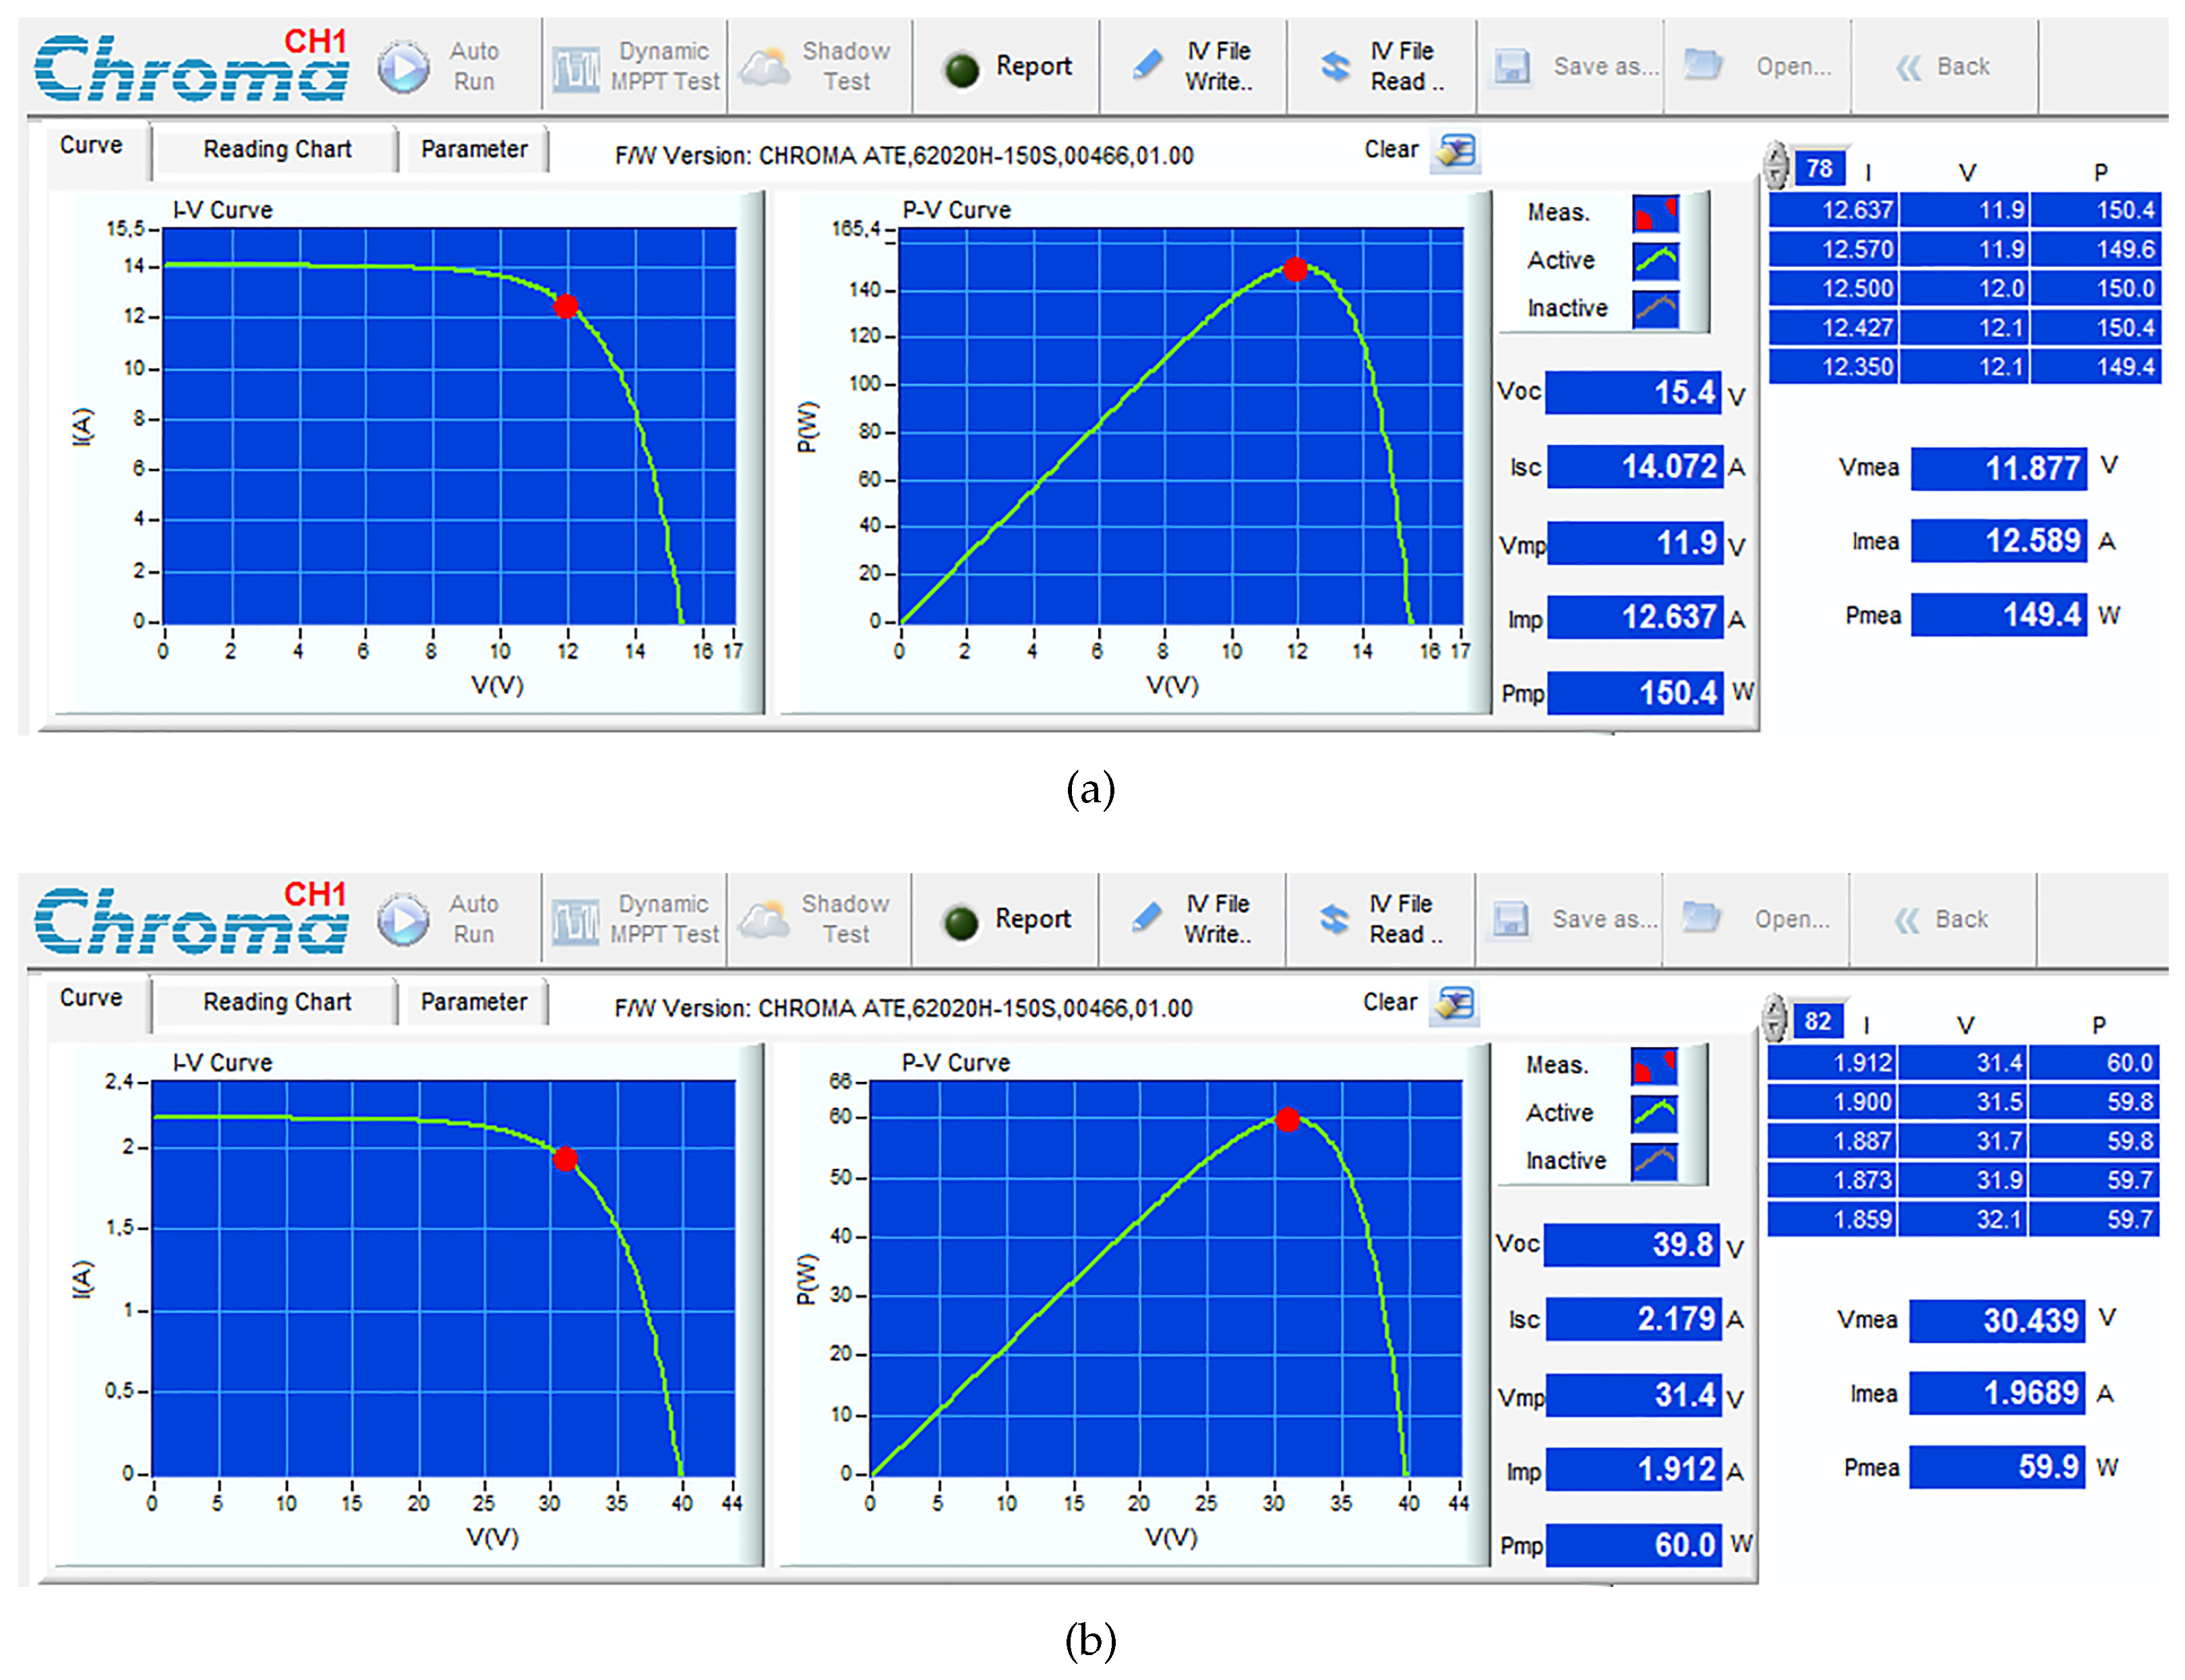
Task: Toggle the Report indicator in panel (b)
Action: tap(961, 922)
